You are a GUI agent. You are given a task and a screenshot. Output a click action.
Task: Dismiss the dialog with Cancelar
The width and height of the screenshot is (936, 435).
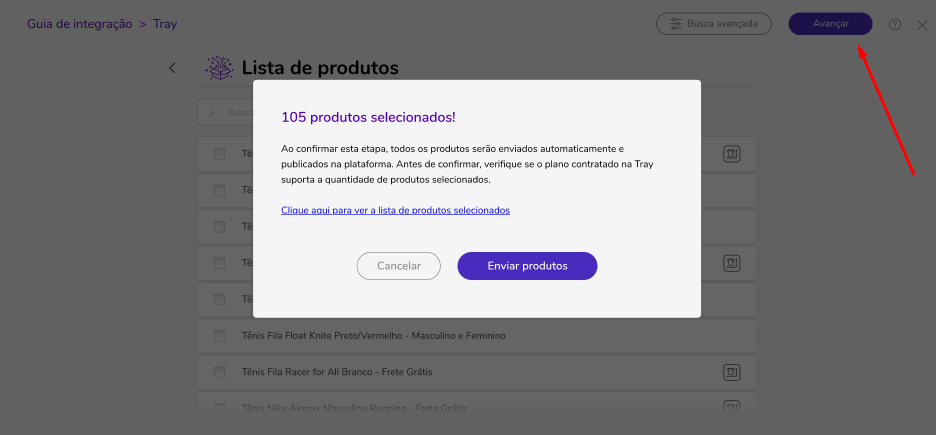click(x=399, y=266)
